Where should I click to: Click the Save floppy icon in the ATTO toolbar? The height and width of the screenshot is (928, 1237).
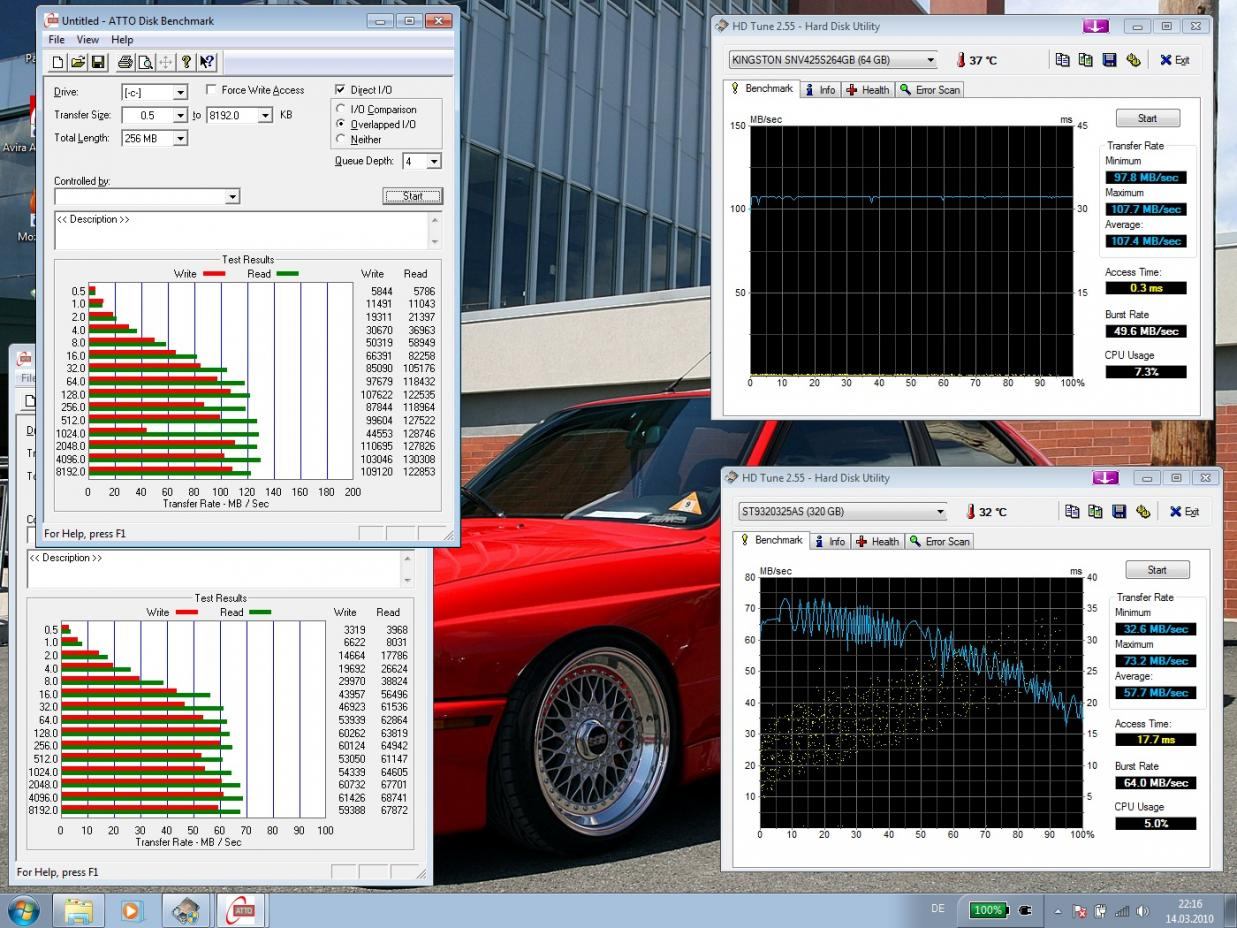pyautogui.click(x=98, y=63)
